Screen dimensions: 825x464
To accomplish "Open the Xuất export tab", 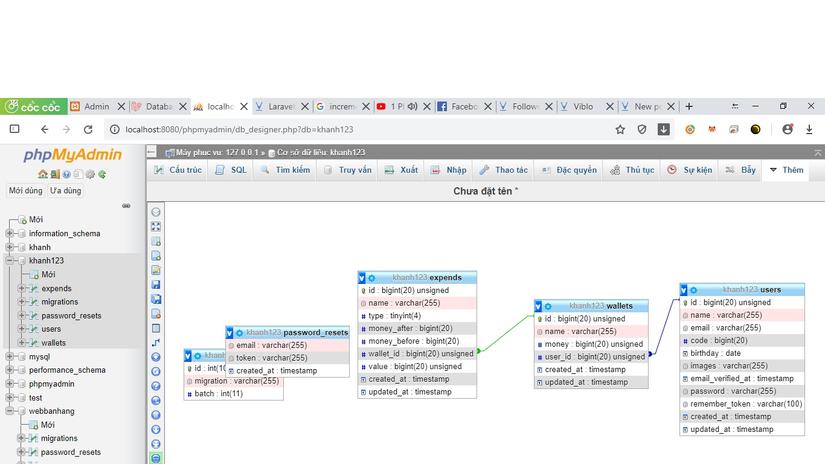I will click(401, 170).
